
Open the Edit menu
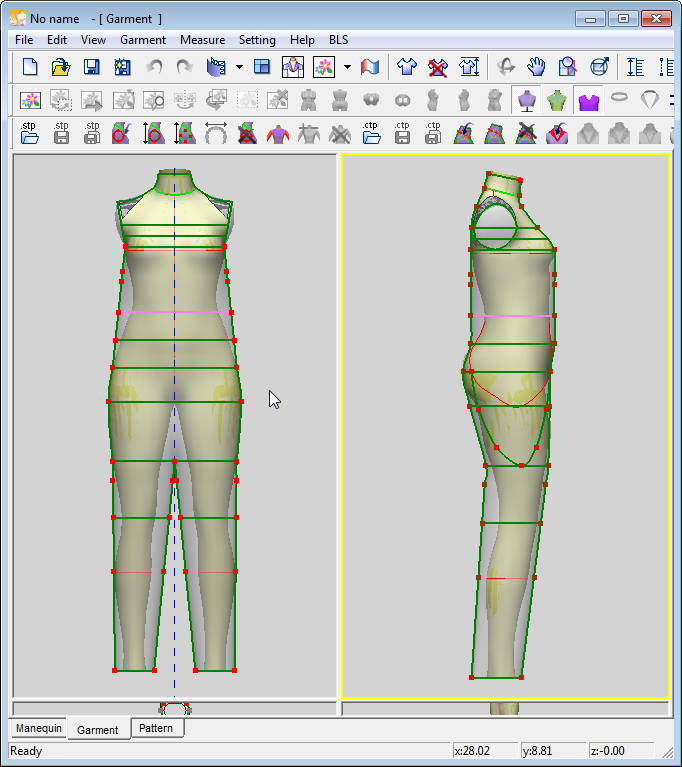[x=57, y=40]
